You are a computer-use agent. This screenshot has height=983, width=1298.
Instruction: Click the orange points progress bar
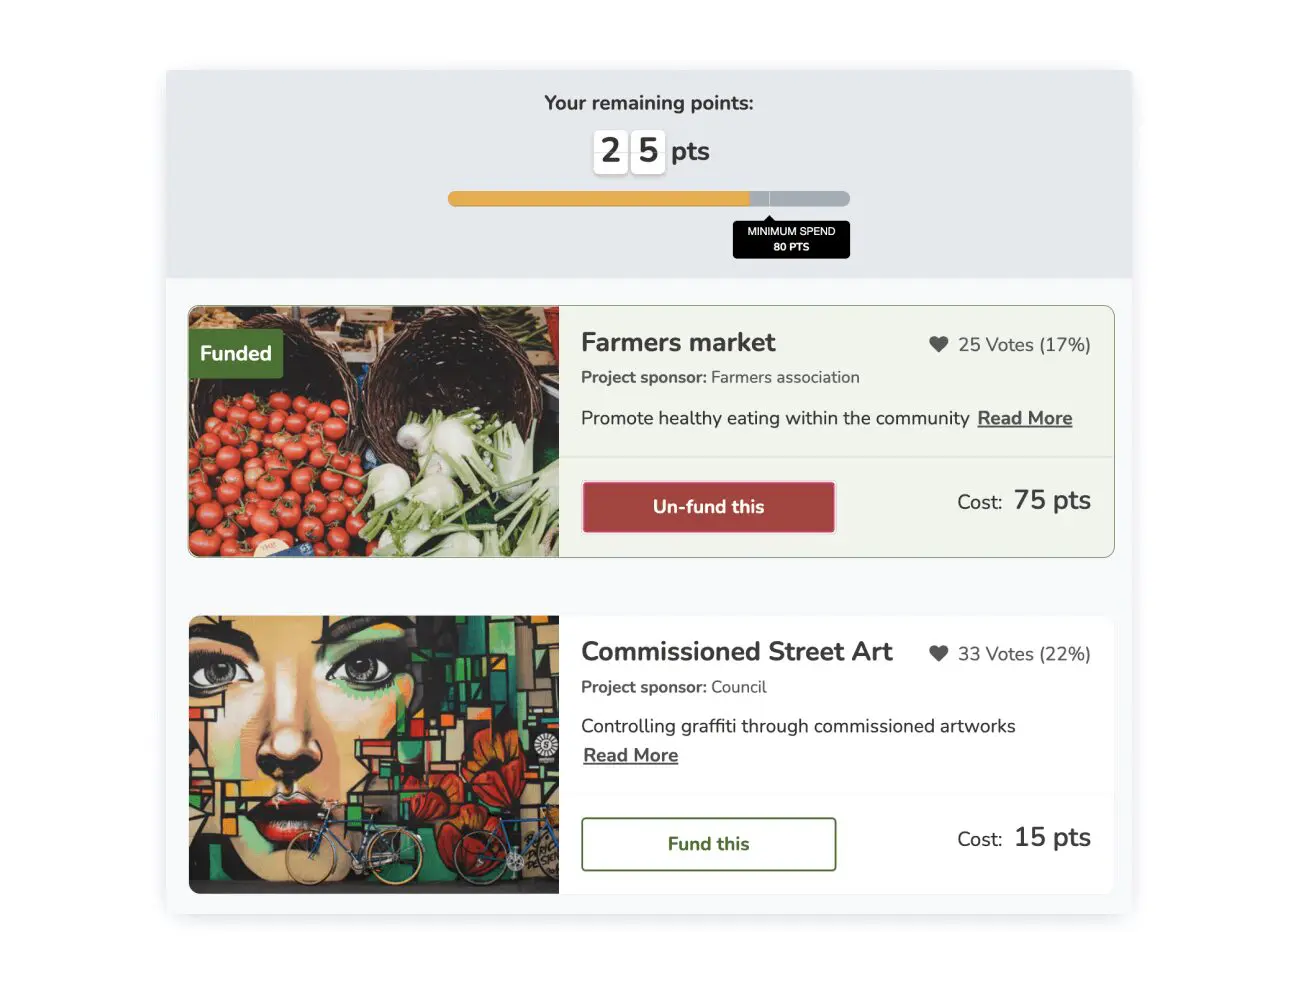coord(599,199)
